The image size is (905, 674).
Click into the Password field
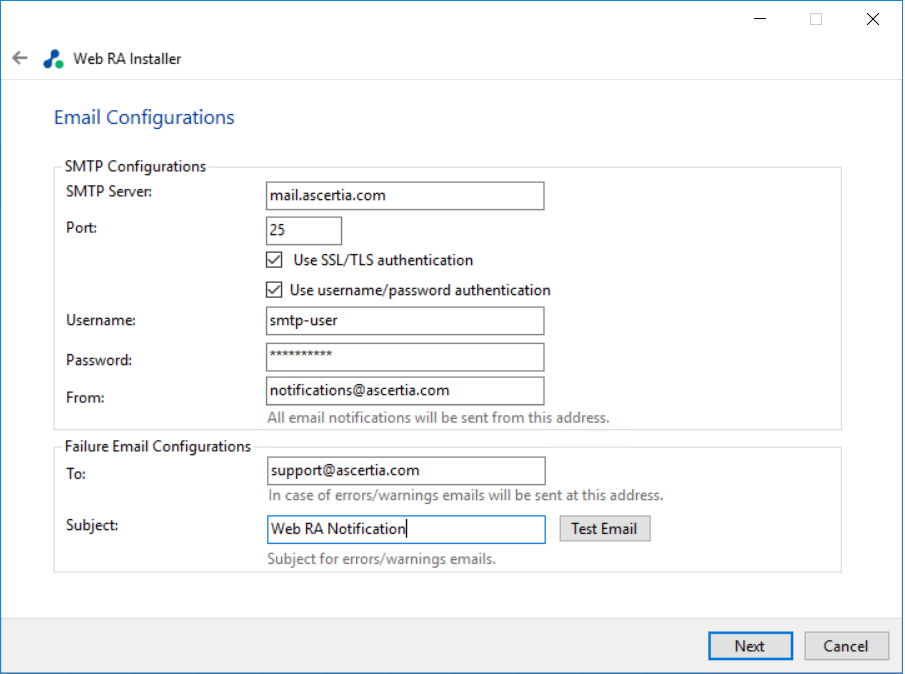click(x=405, y=357)
